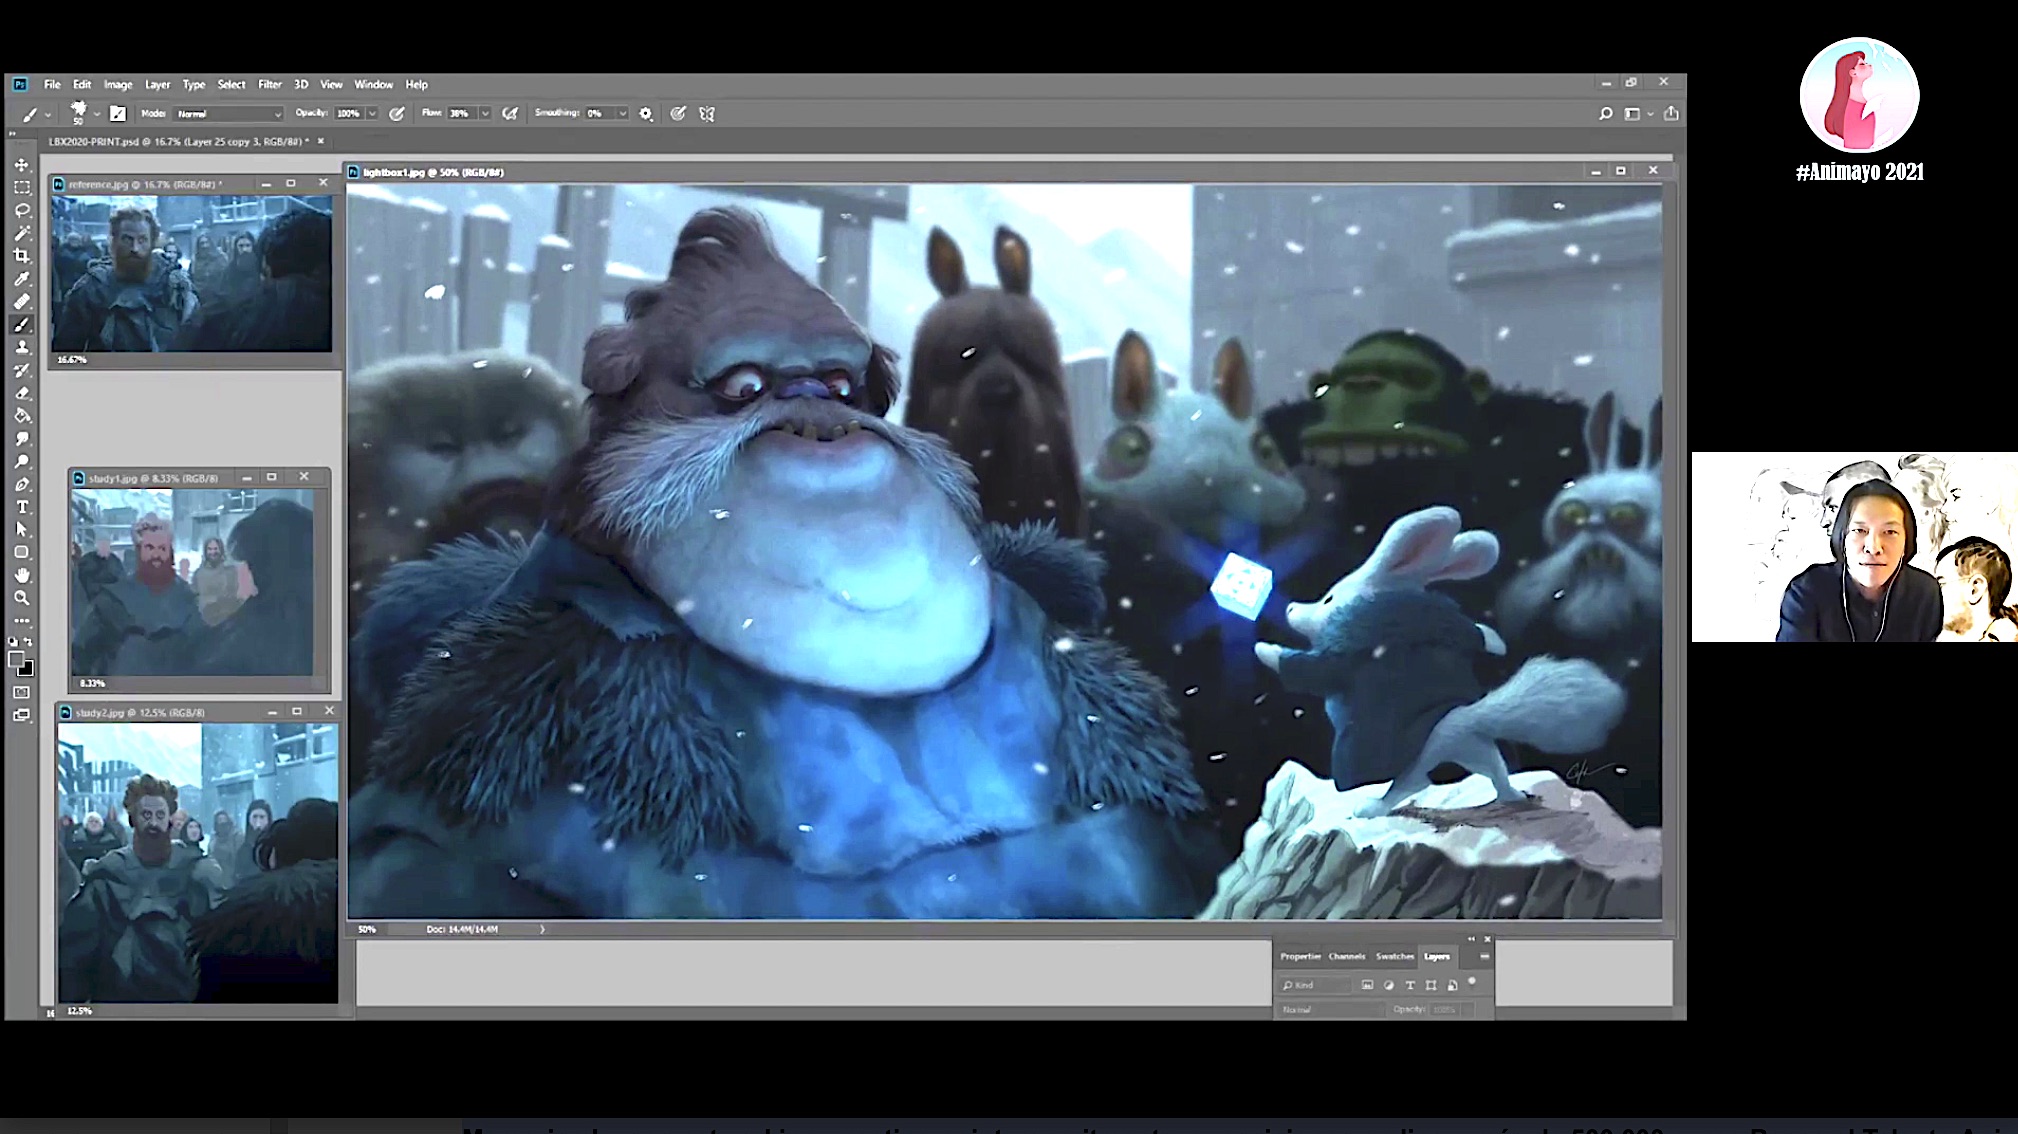Screen dimensions: 2018x1134
Task: Select the Zoom tool
Action: (22, 598)
